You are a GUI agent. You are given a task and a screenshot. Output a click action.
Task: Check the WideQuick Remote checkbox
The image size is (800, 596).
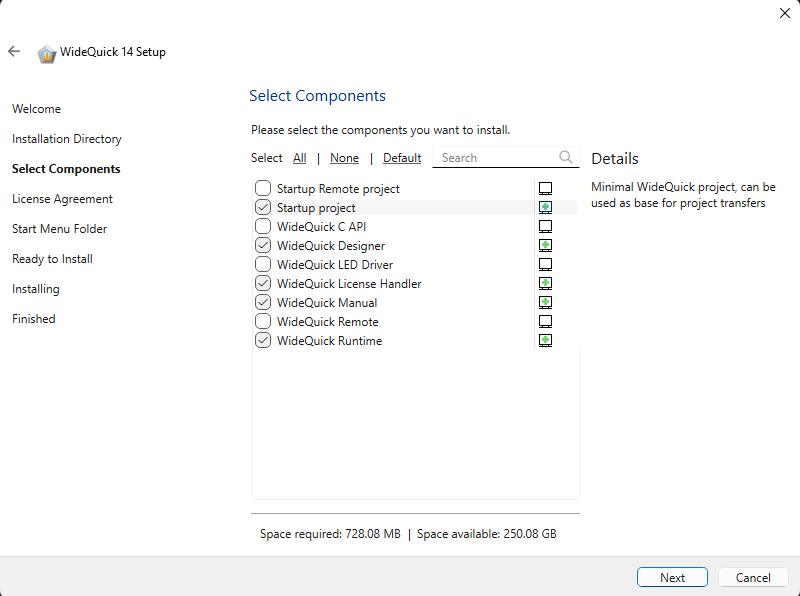coord(263,321)
